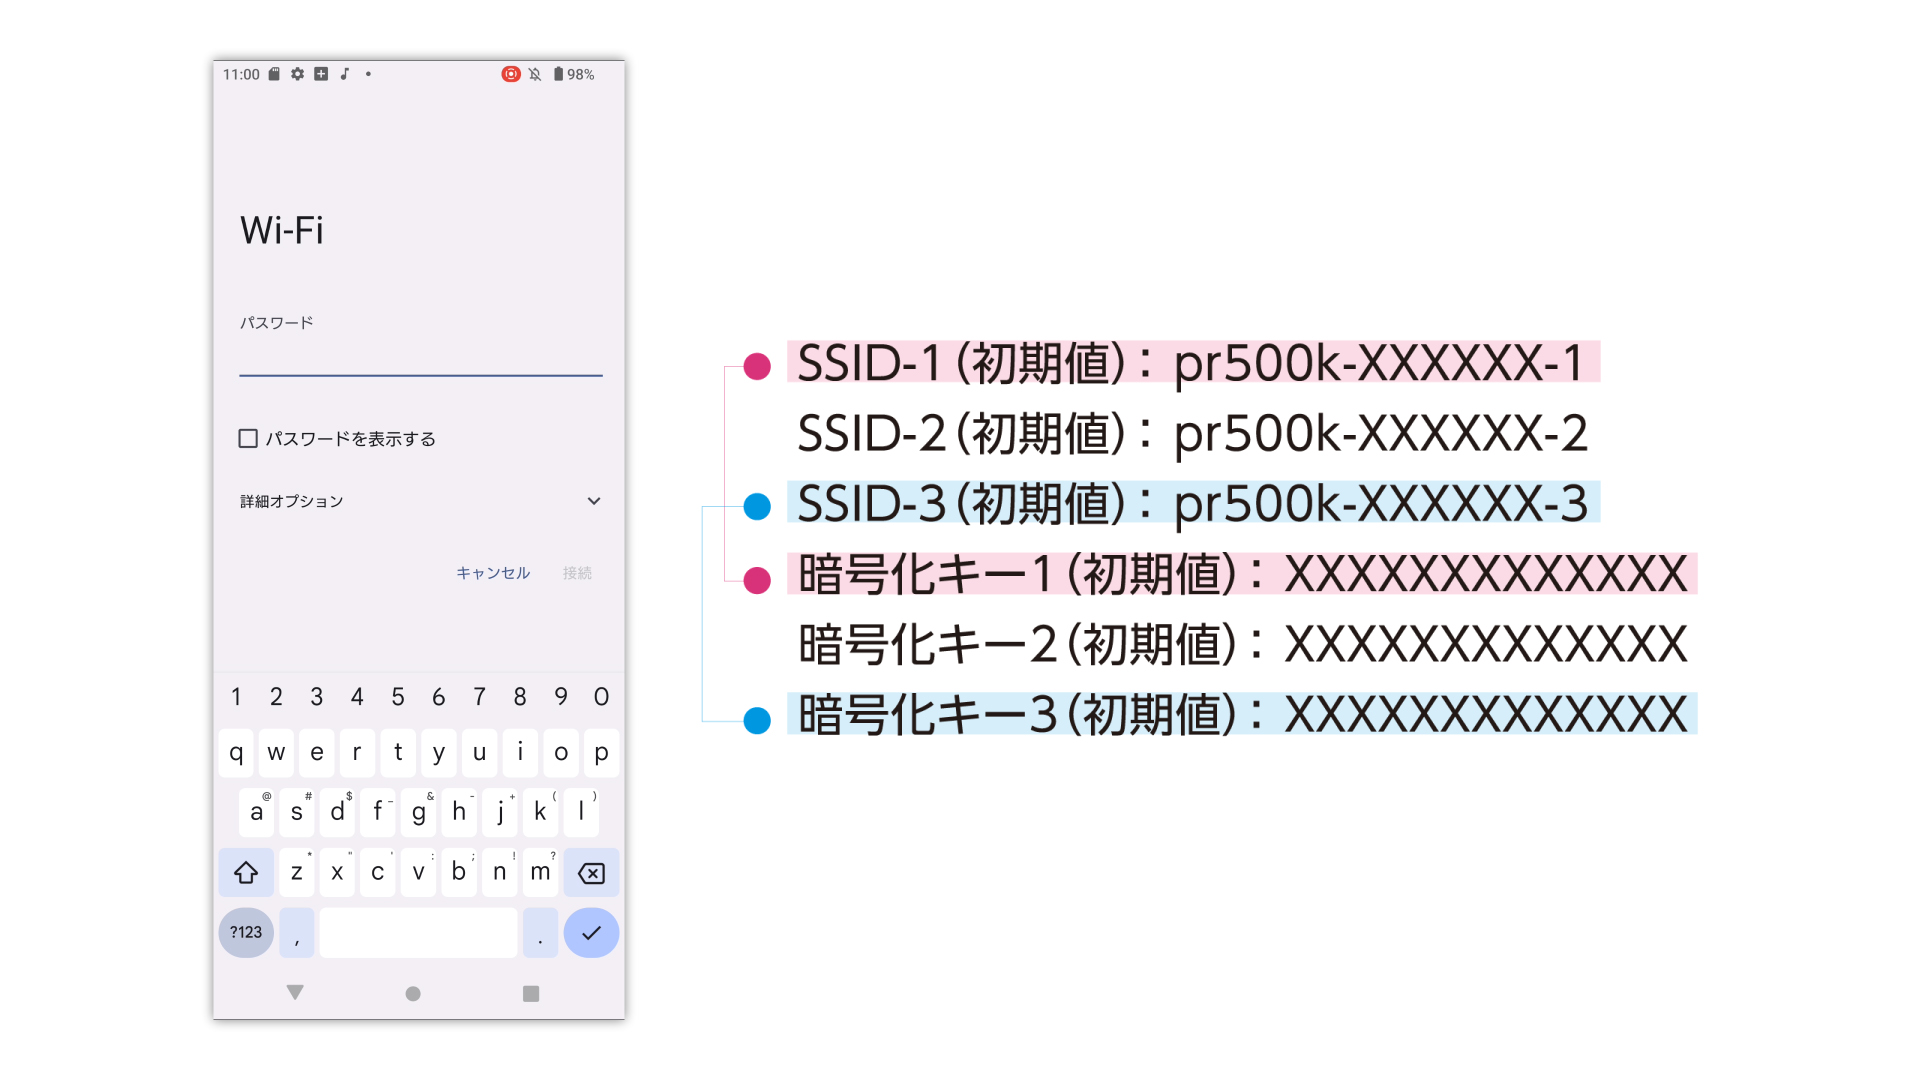The image size is (1920, 1080).
Task: Focus the パスワード input field
Action: click(x=420, y=358)
